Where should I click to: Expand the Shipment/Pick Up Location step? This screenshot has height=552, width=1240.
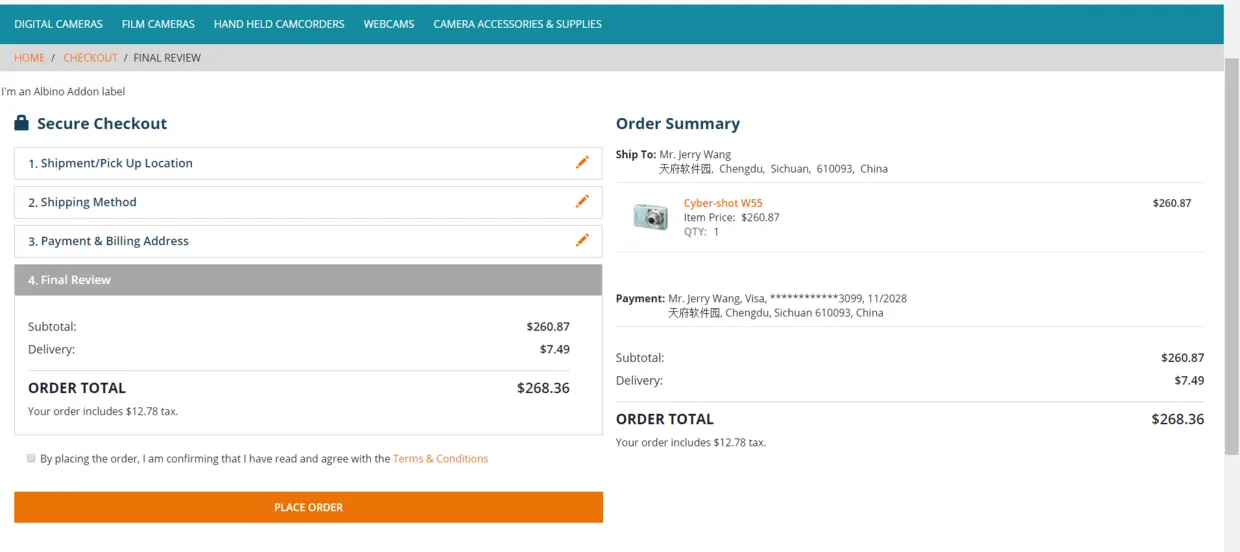(x=308, y=163)
